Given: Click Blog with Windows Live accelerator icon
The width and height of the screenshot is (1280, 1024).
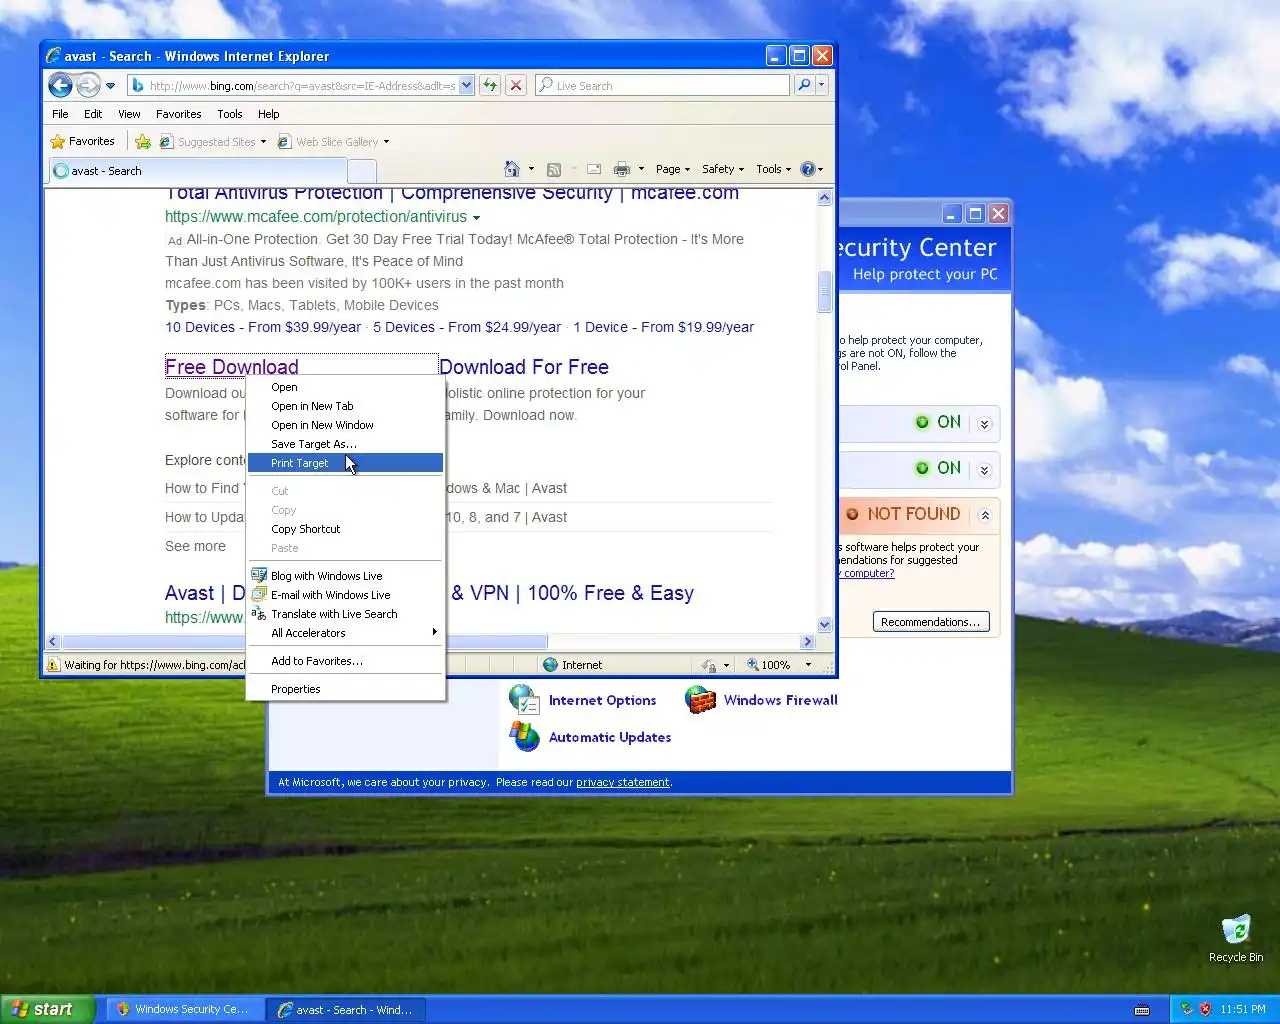Looking at the screenshot, I should [259, 576].
